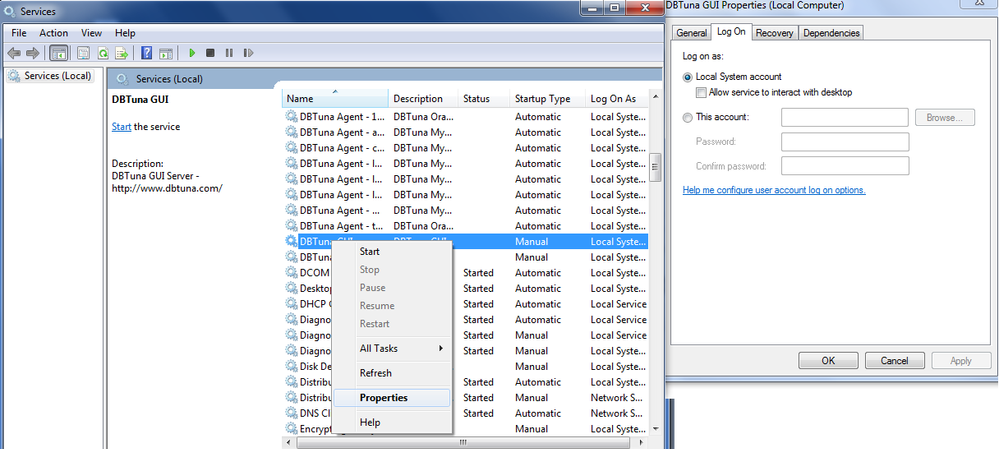Enable Allow service to interact with desktop
This screenshot has height=449, width=999.
[701, 92]
